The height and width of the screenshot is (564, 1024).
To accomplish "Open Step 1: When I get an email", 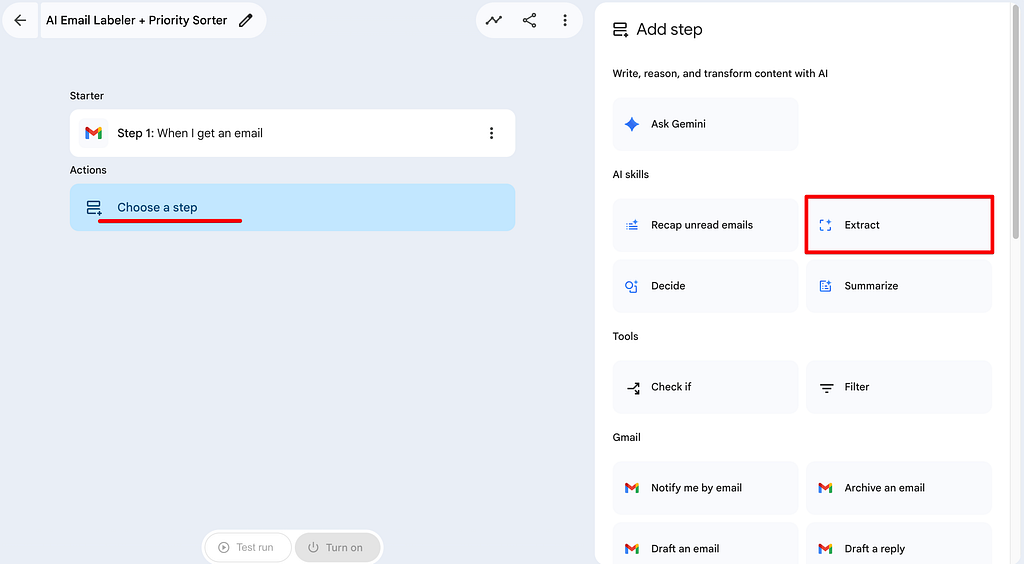I will tap(293, 133).
